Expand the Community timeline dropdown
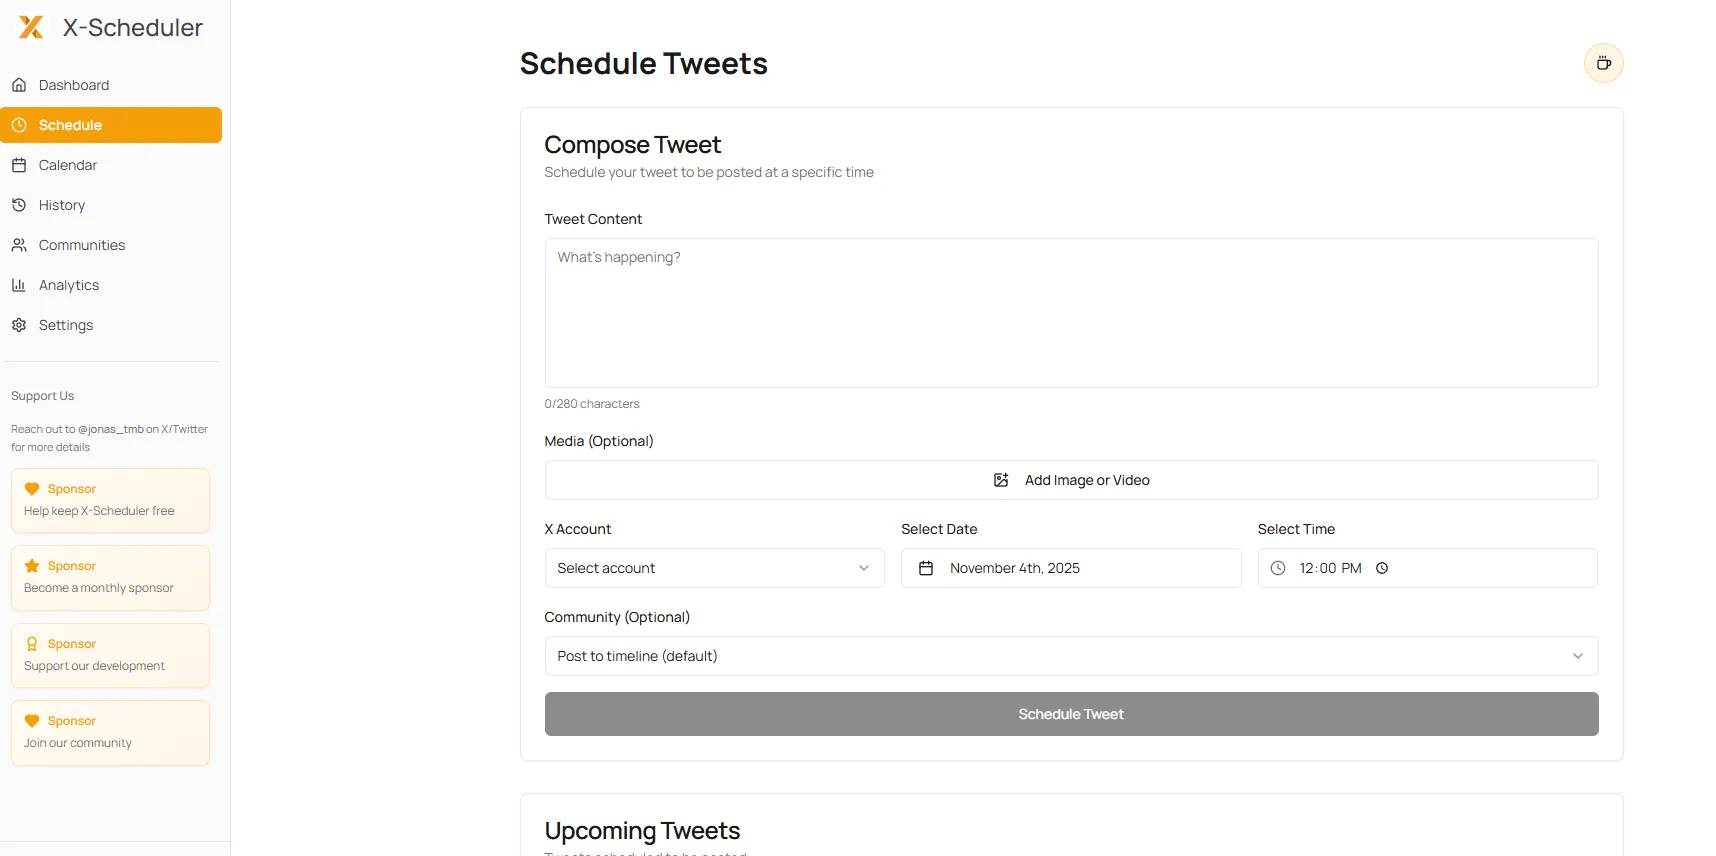Viewport: 1716px width, 856px height. [1071, 656]
